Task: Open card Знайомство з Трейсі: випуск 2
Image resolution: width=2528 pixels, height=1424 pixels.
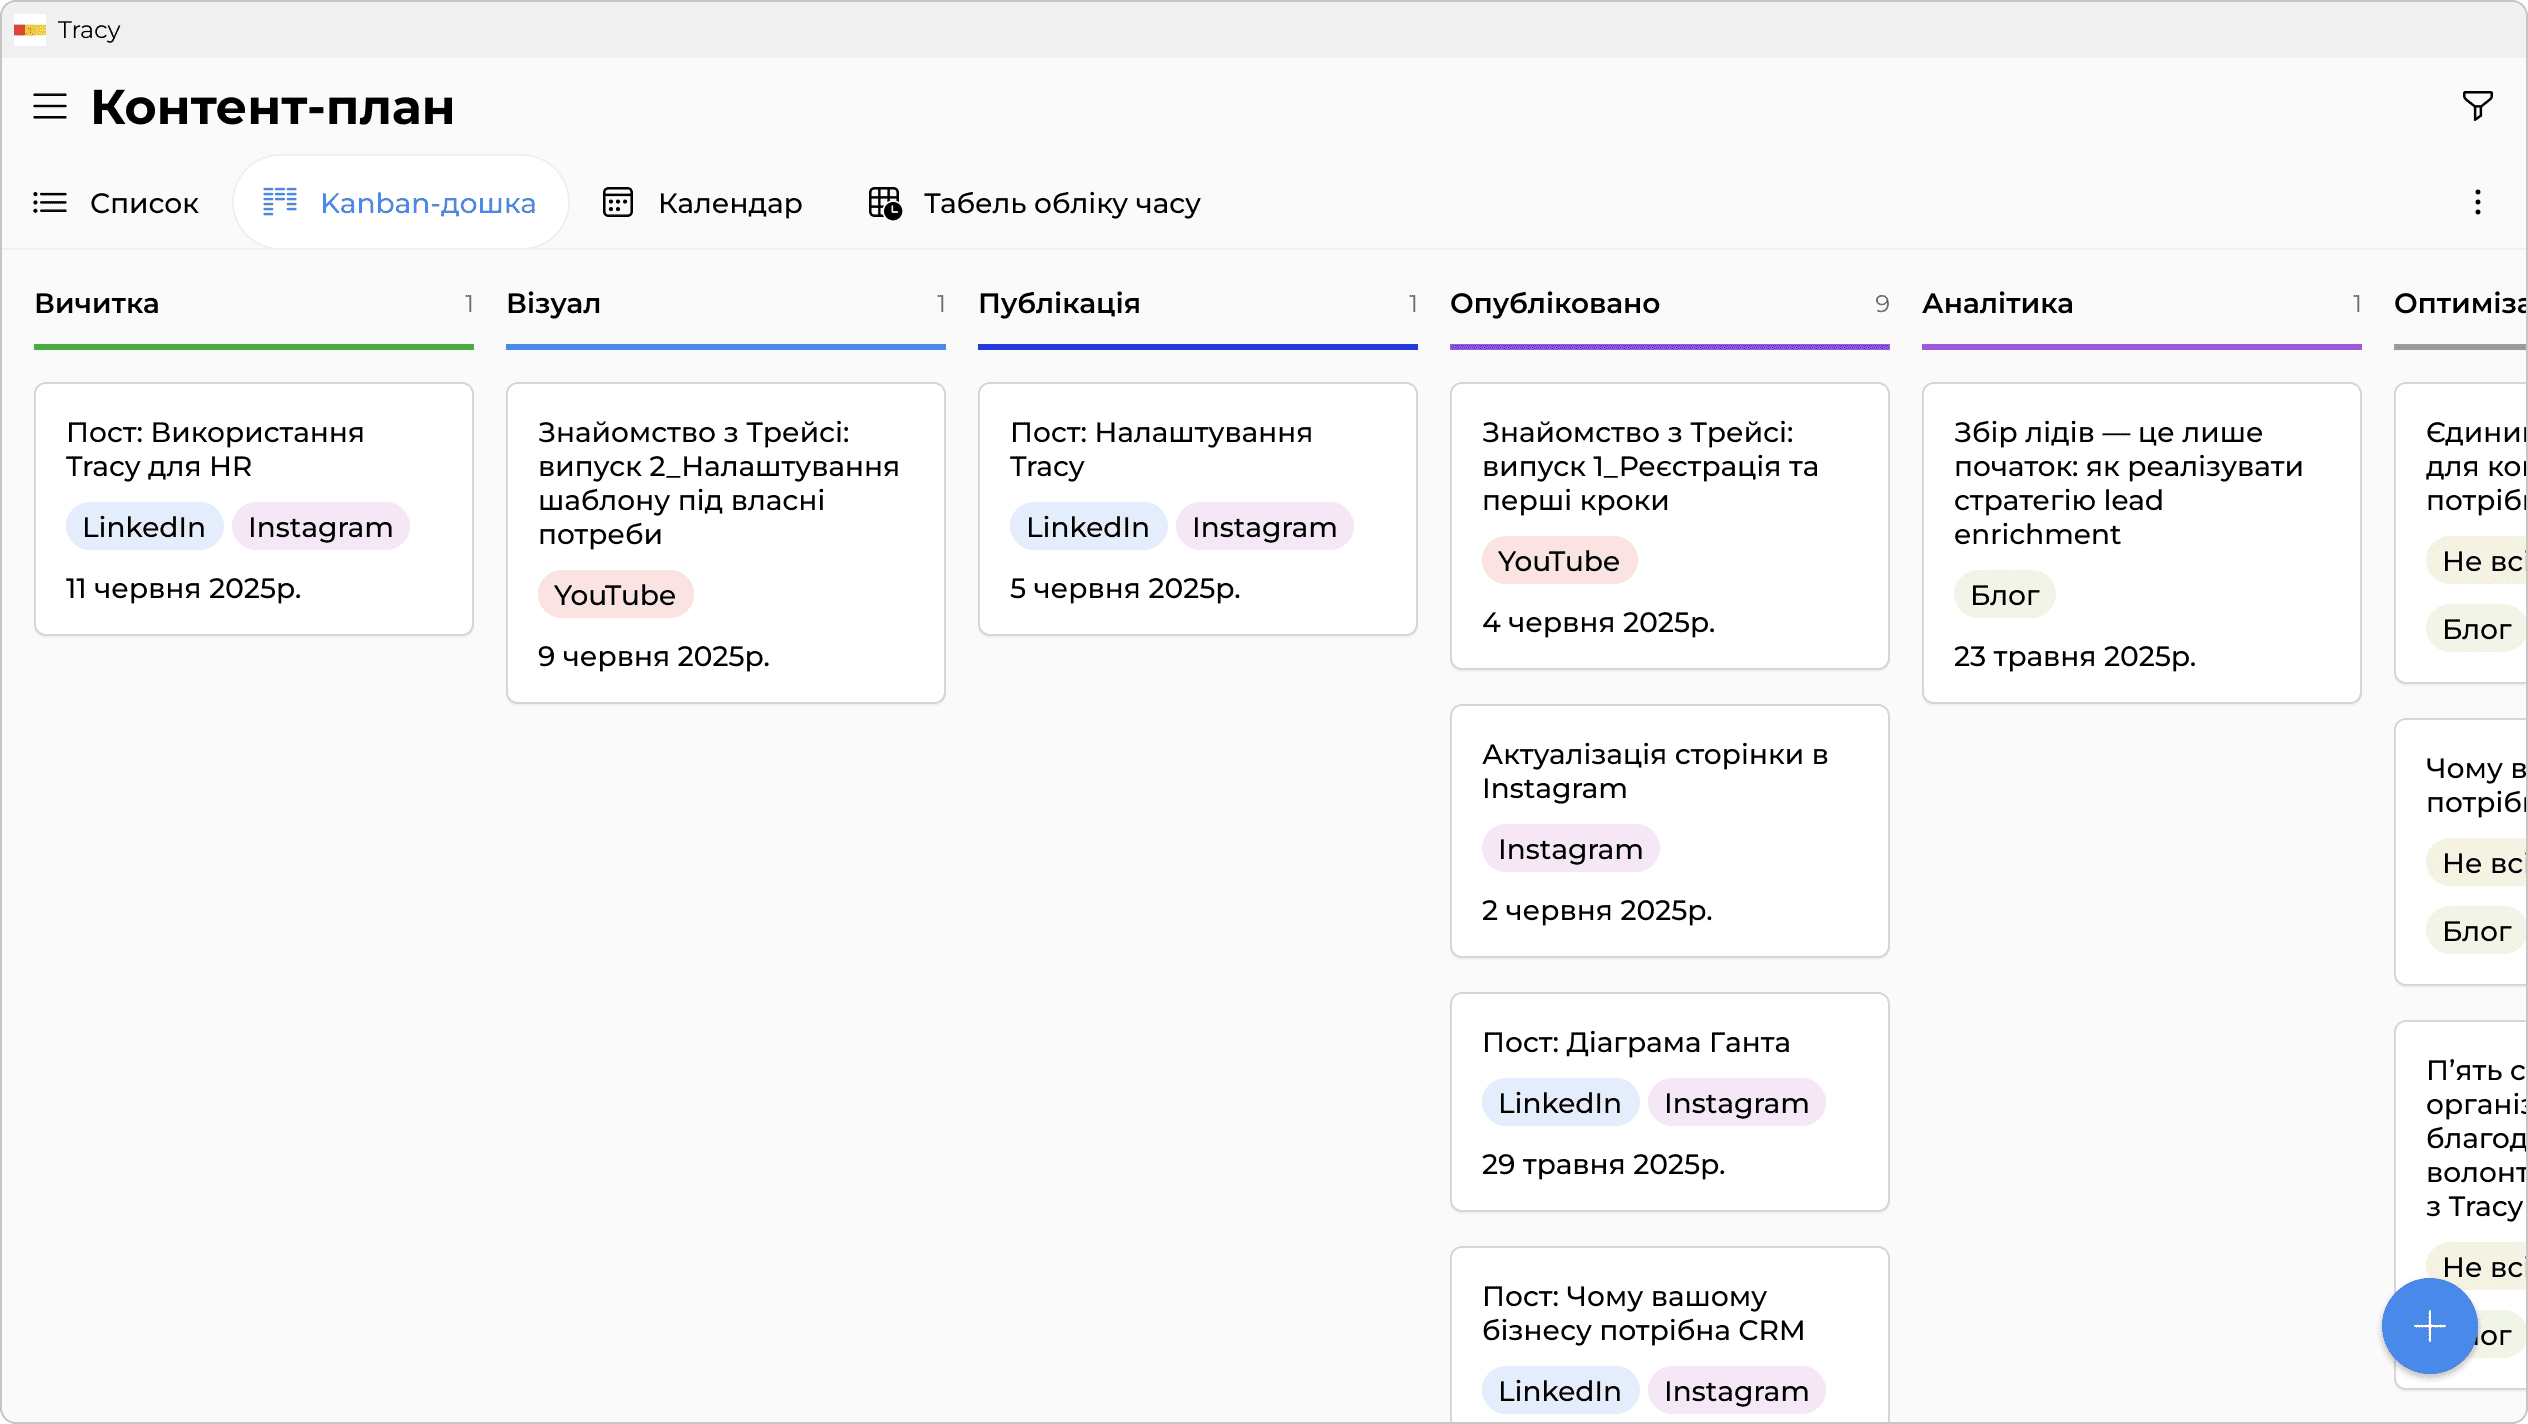Action: click(726, 543)
